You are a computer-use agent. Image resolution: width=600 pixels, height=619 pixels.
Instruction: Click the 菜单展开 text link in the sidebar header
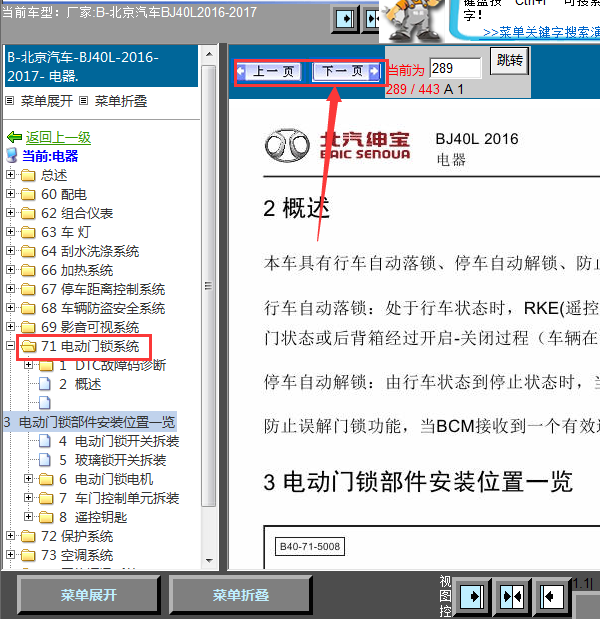(x=47, y=101)
